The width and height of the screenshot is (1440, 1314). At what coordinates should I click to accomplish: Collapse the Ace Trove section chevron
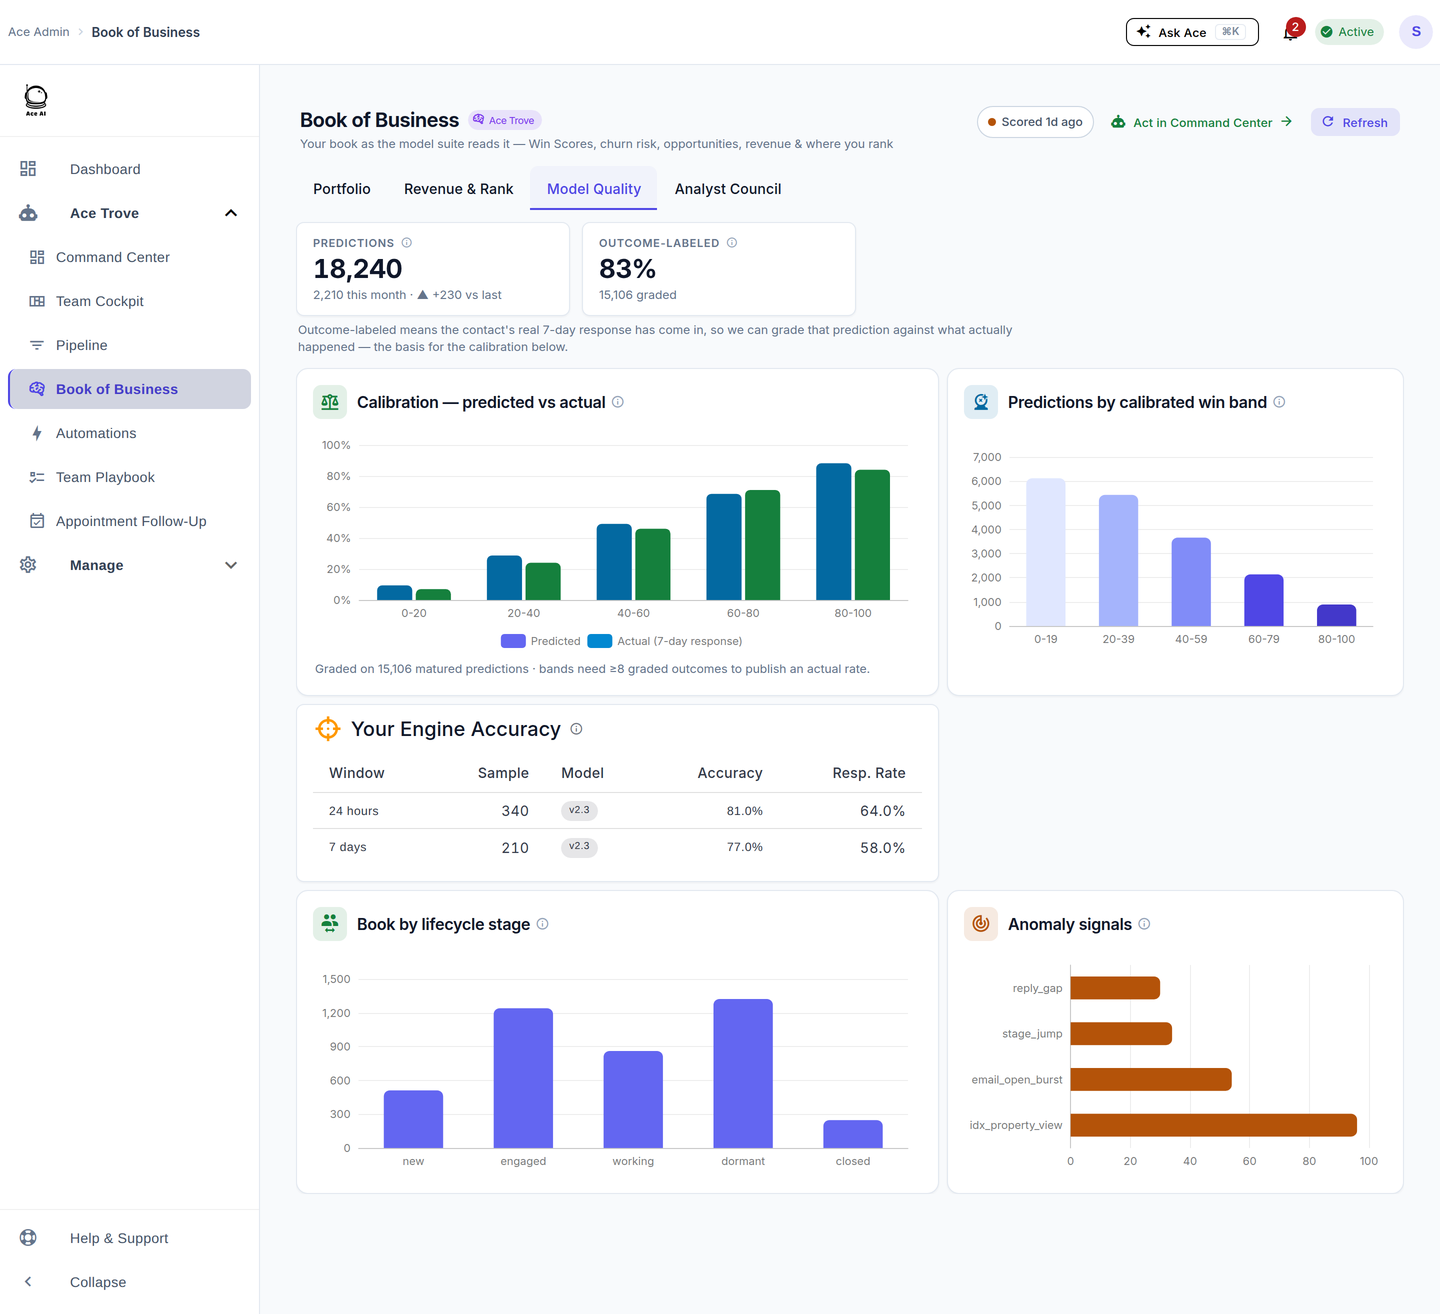click(x=231, y=213)
